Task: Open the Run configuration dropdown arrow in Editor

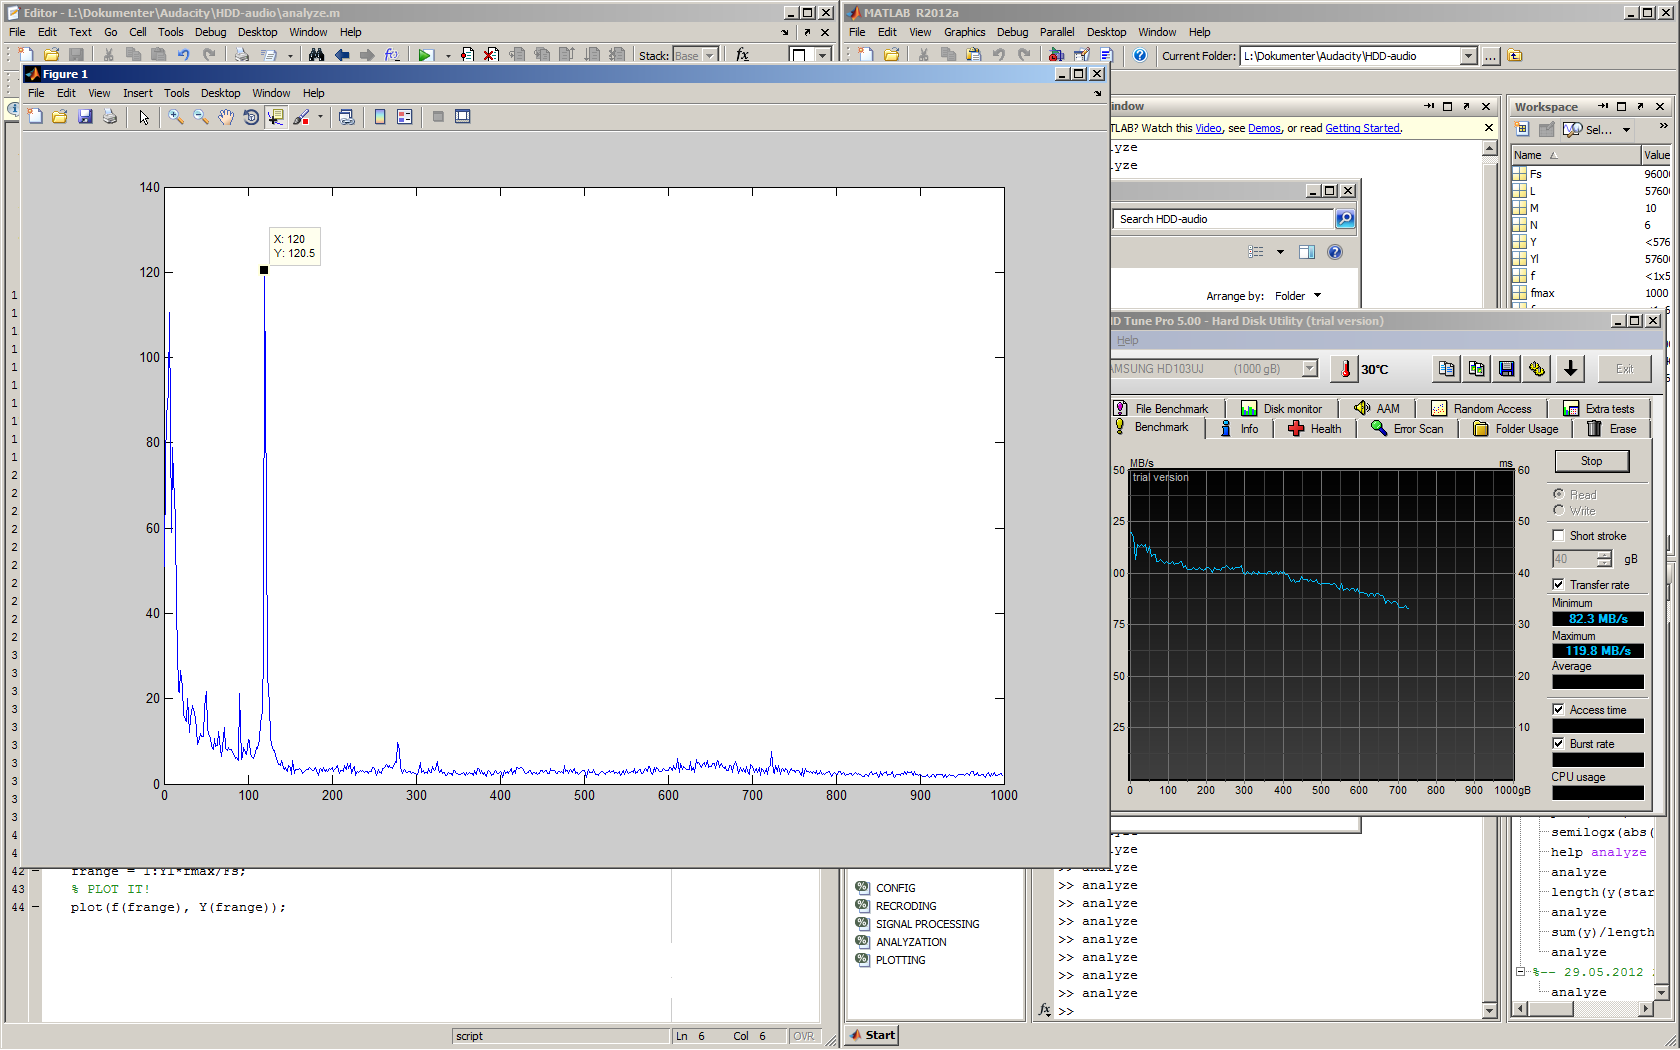Action: pyautogui.click(x=447, y=56)
